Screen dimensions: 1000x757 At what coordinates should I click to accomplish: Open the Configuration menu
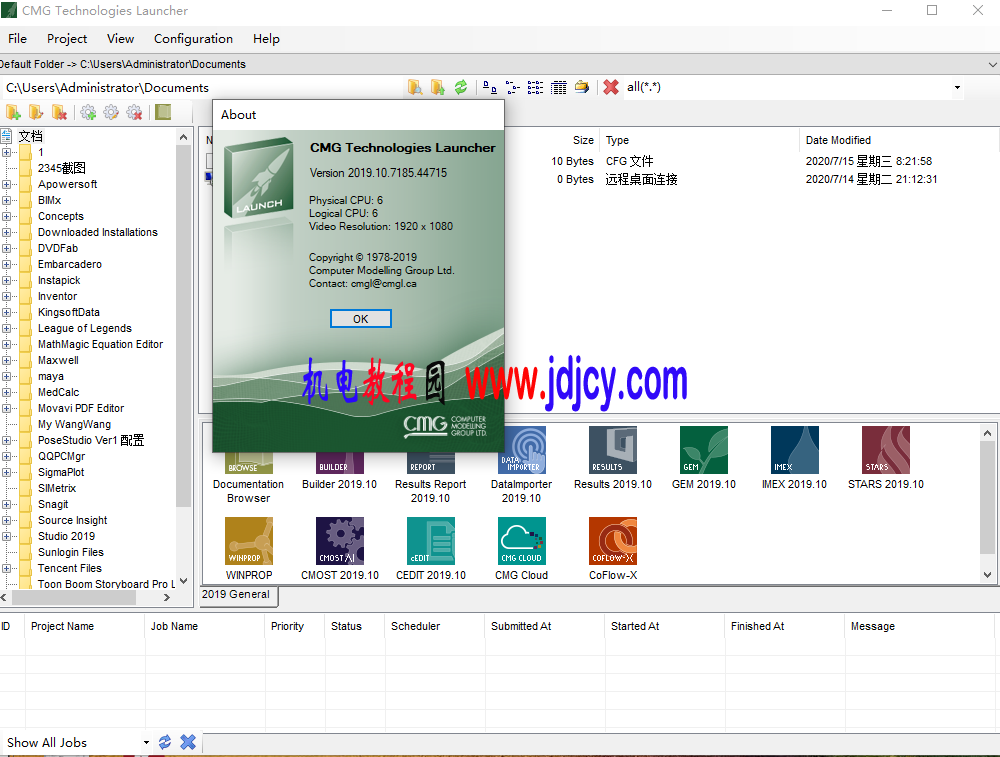(193, 39)
